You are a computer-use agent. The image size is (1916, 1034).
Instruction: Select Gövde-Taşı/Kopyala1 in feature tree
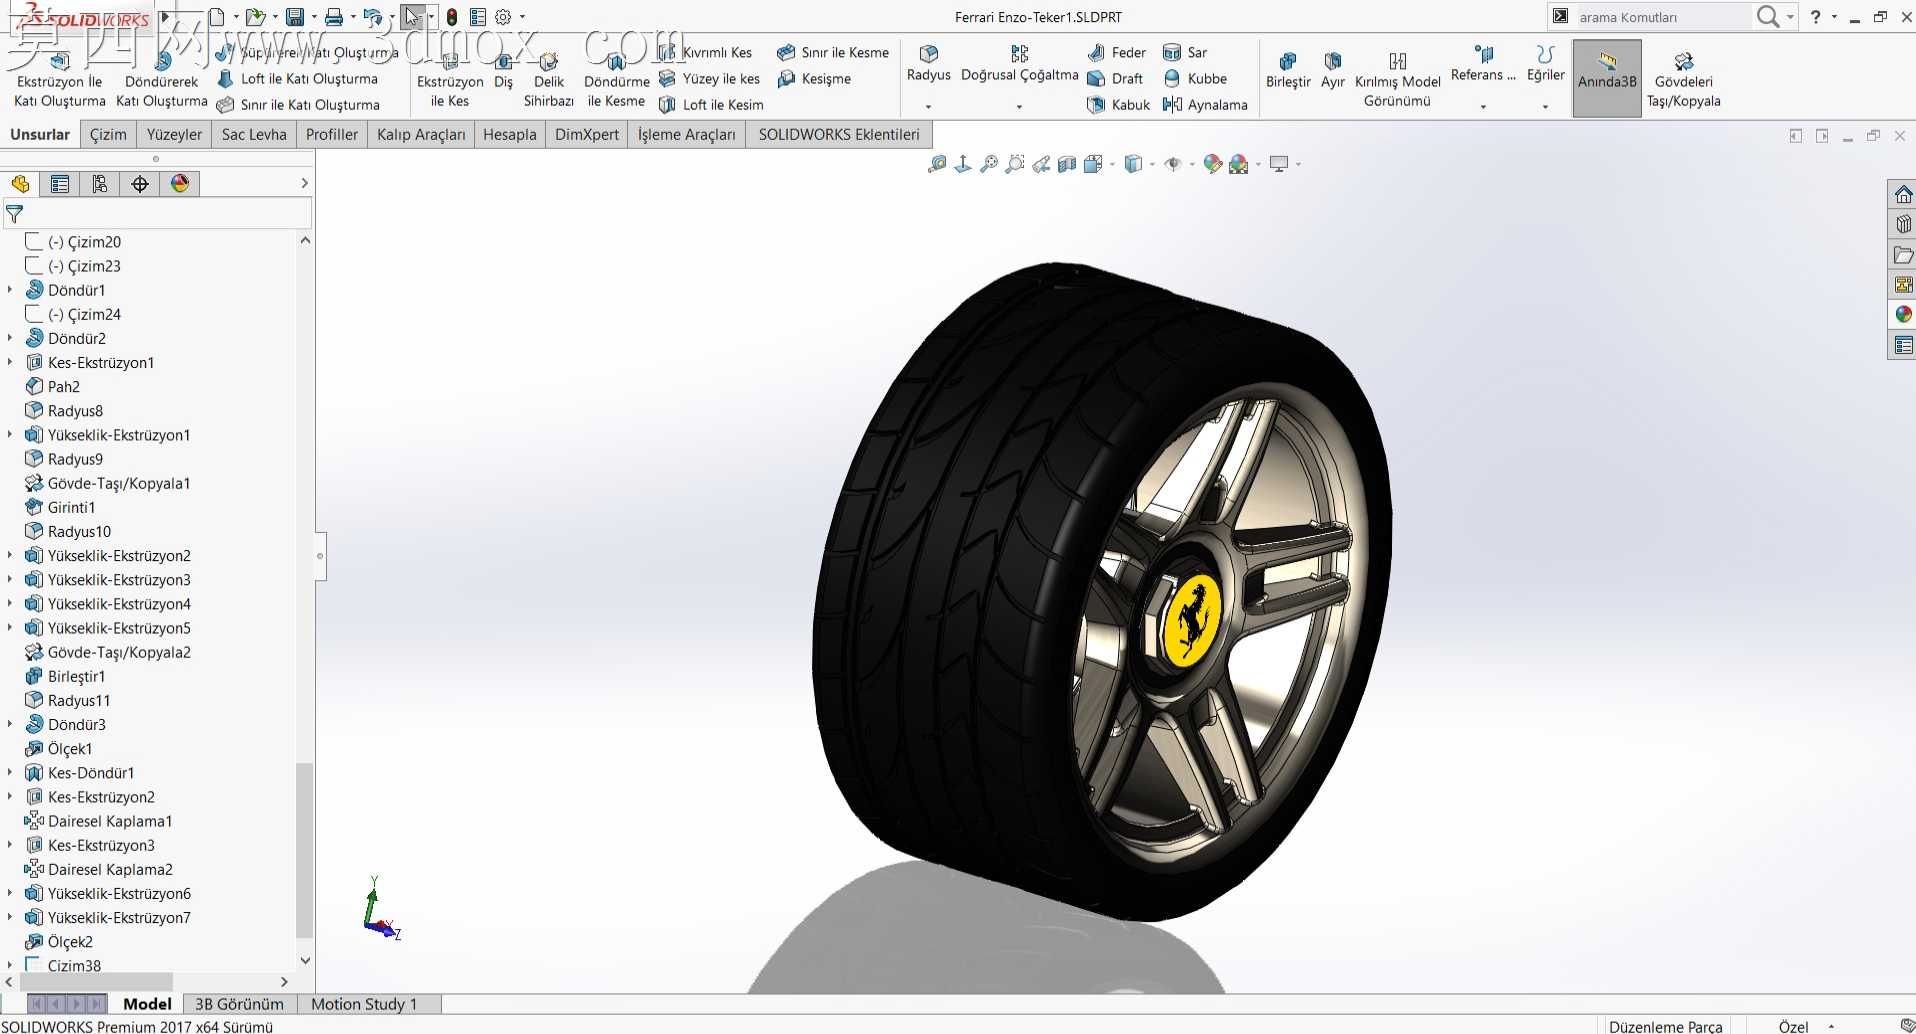click(108, 483)
